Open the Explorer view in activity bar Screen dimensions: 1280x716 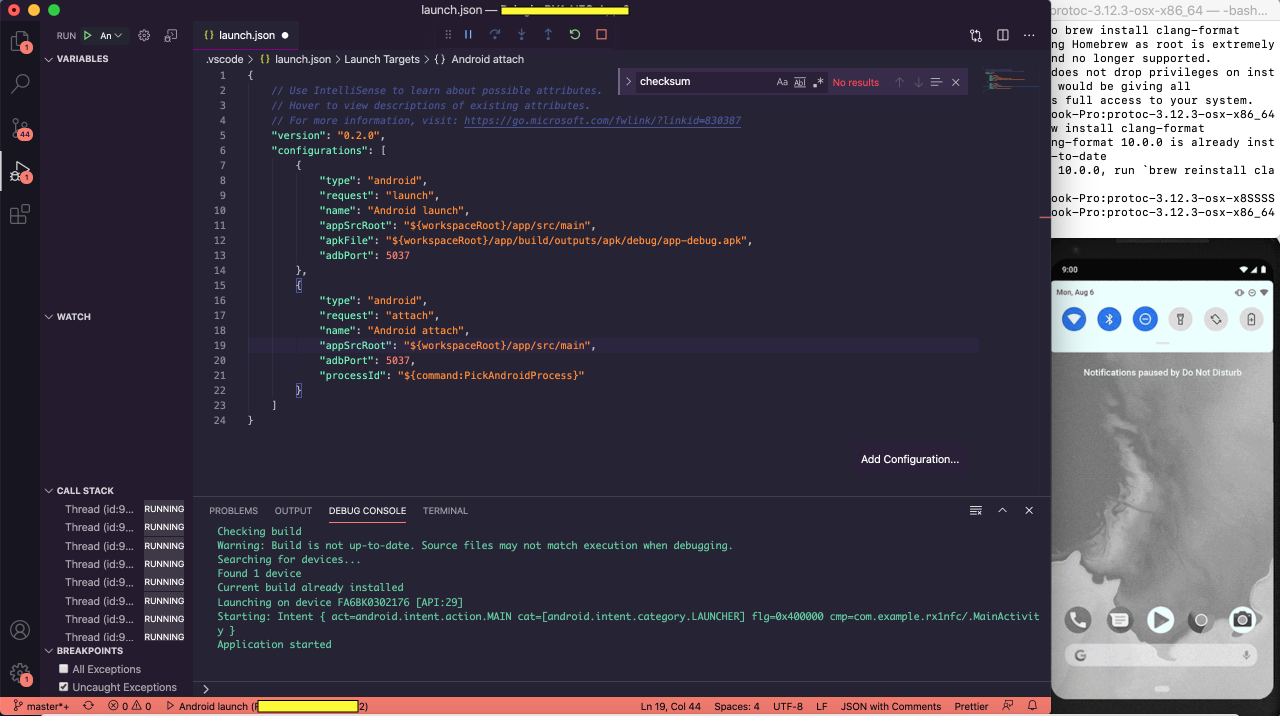tap(20, 41)
